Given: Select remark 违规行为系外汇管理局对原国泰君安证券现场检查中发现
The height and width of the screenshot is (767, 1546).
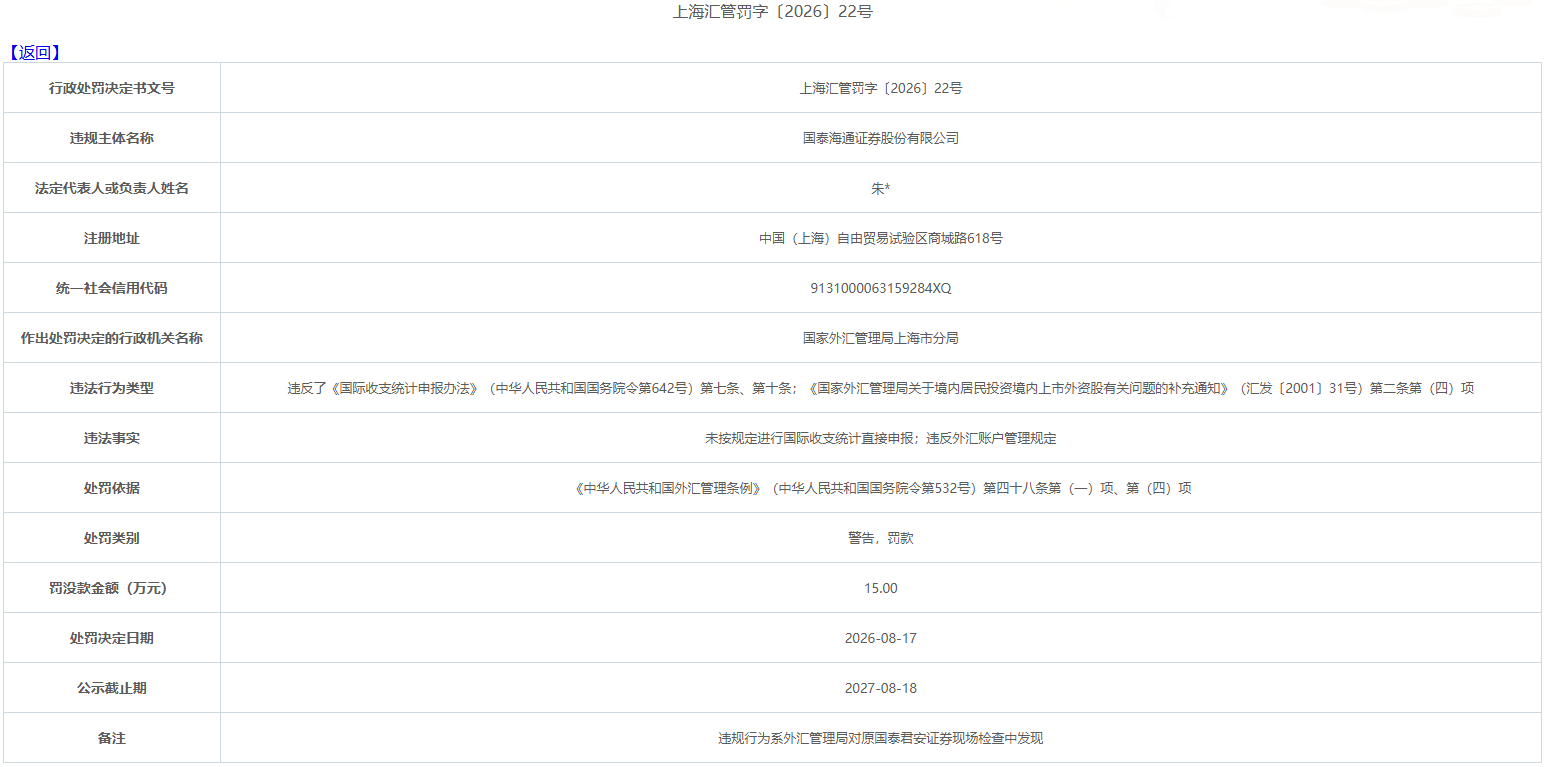Looking at the screenshot, I should point(881,738).
